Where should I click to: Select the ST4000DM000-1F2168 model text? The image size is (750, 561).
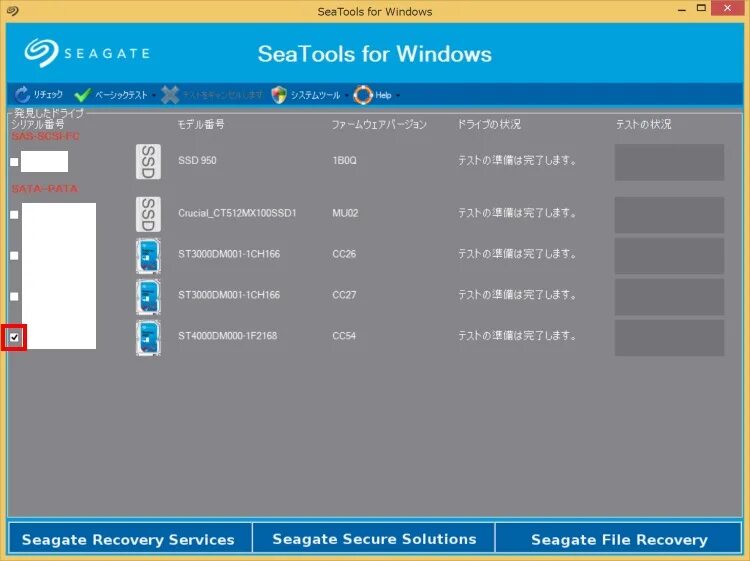[228, 336]
